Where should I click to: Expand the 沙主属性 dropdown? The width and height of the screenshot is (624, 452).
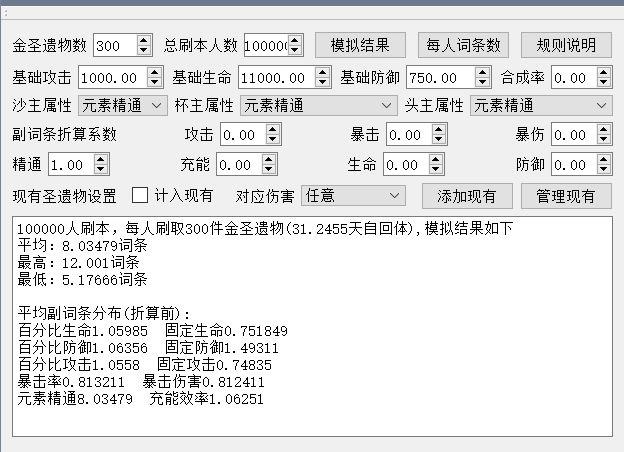pos(123,105)
